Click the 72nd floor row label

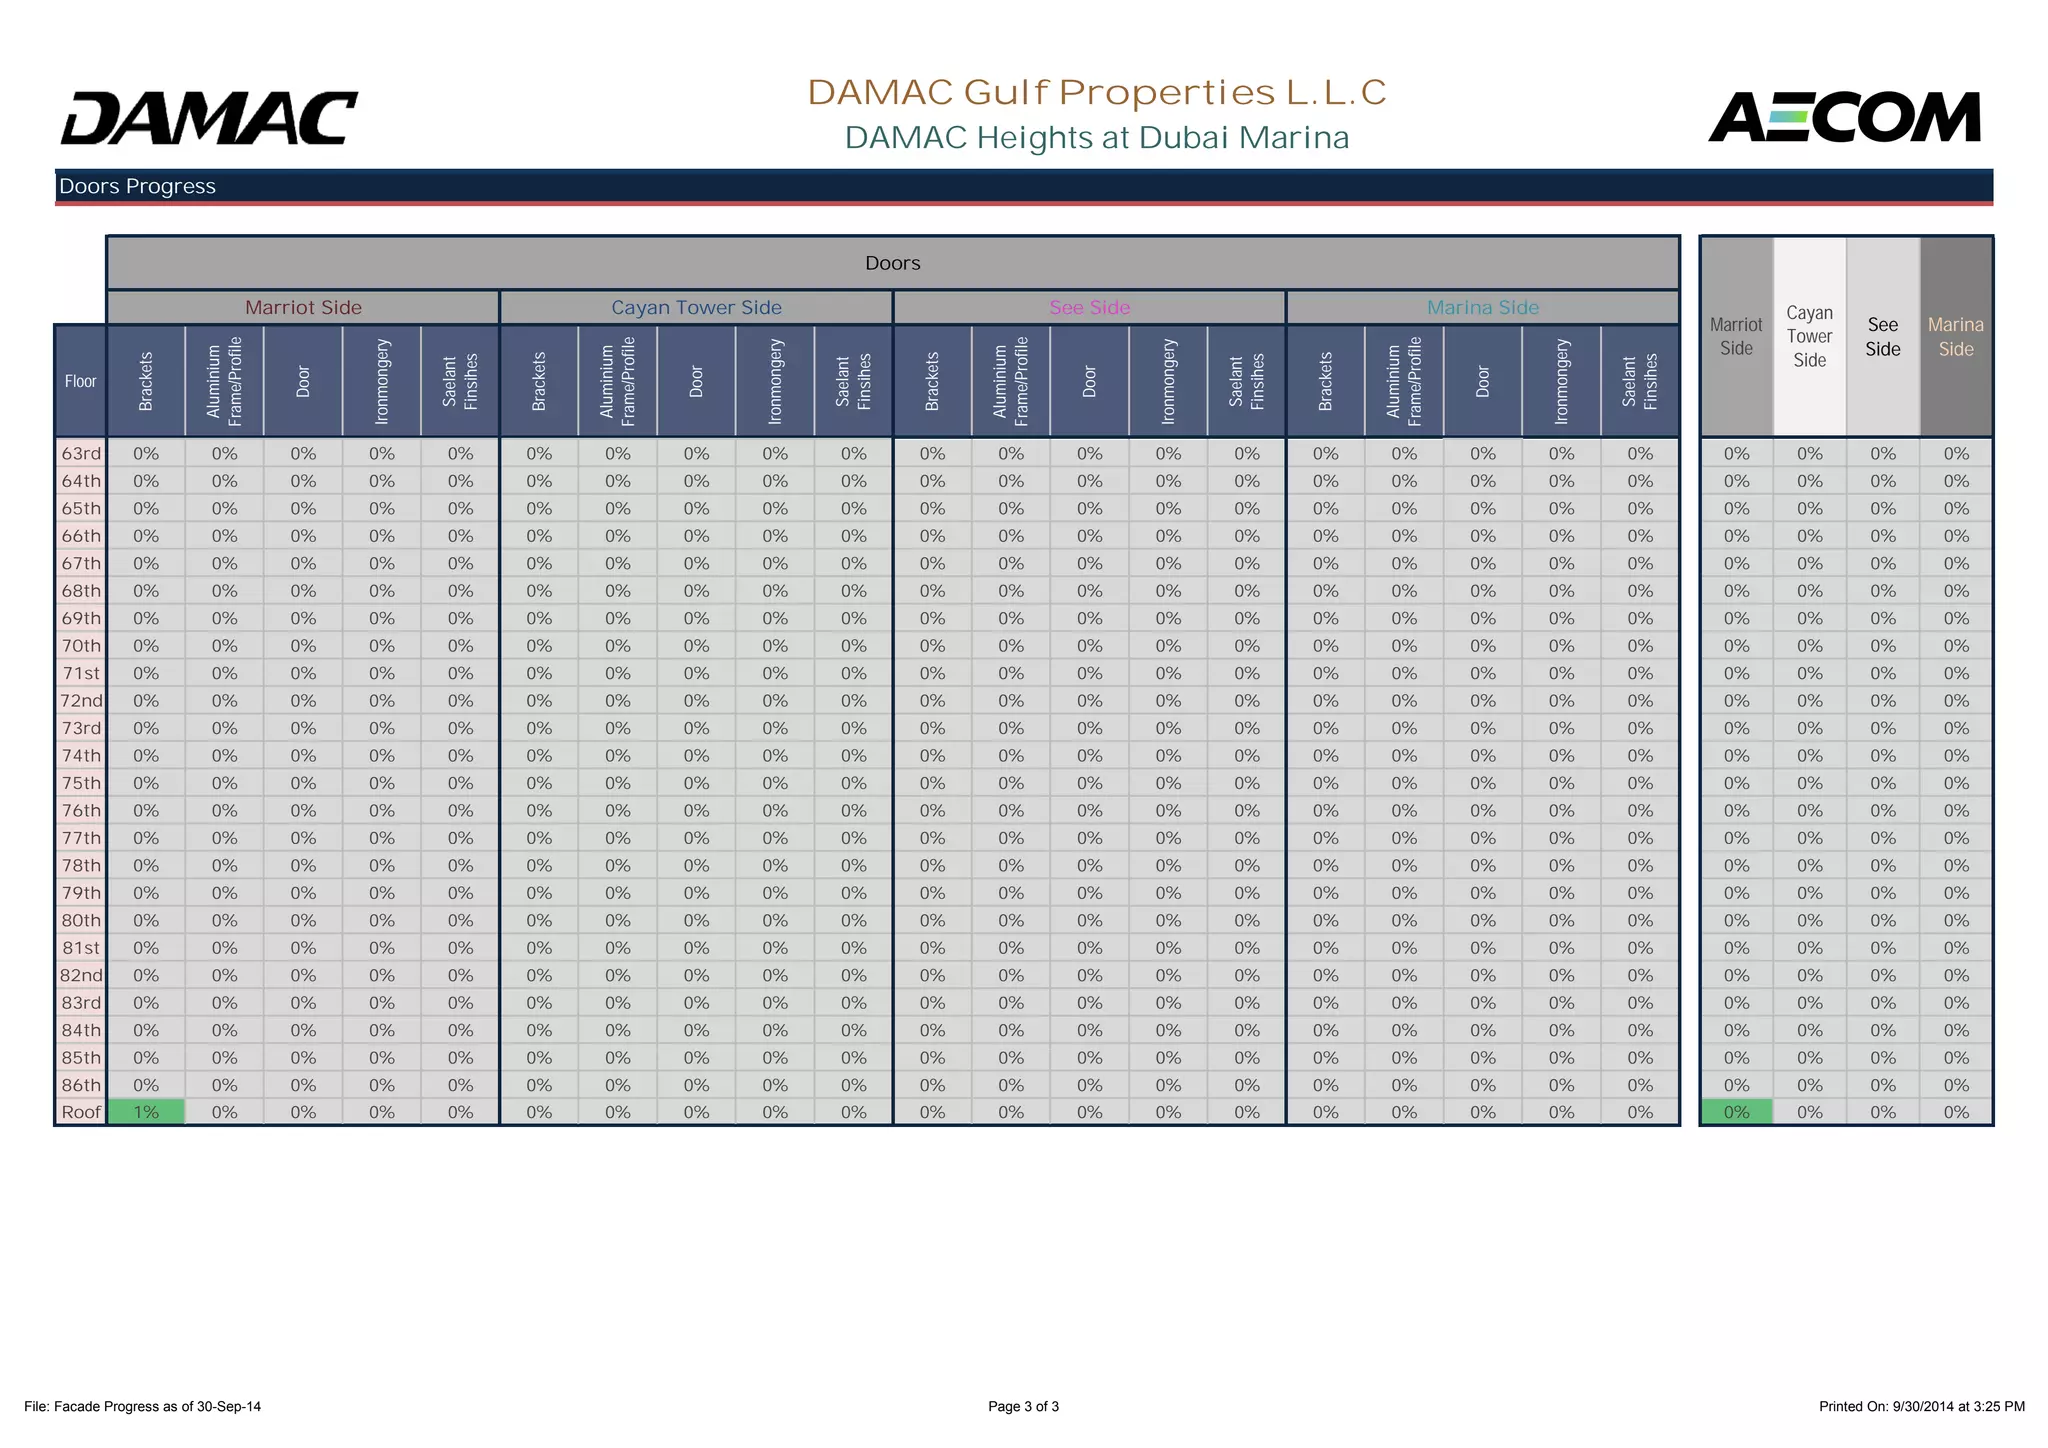(x=81, y=701)
